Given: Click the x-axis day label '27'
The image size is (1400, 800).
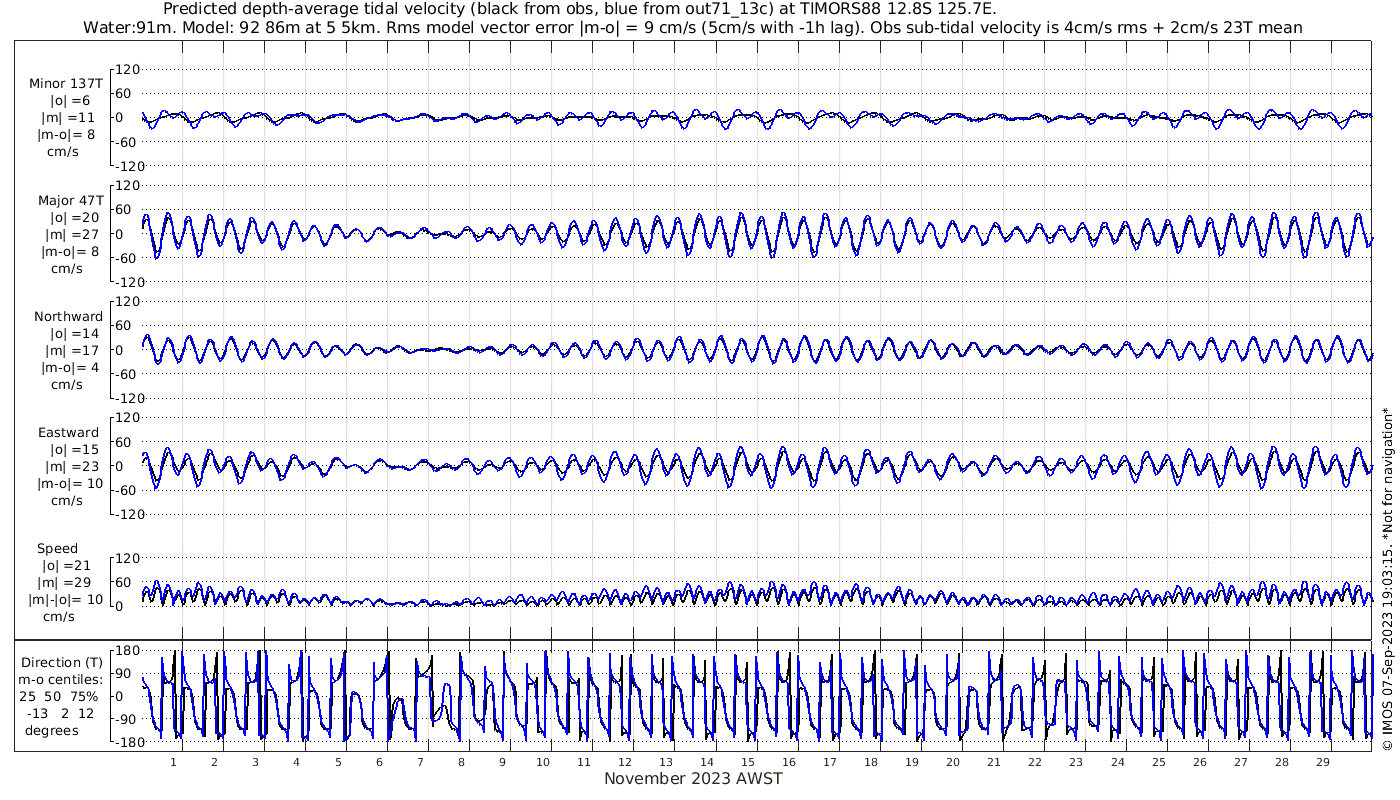Looking at the screenshot, I should (x=1240, y=762).
